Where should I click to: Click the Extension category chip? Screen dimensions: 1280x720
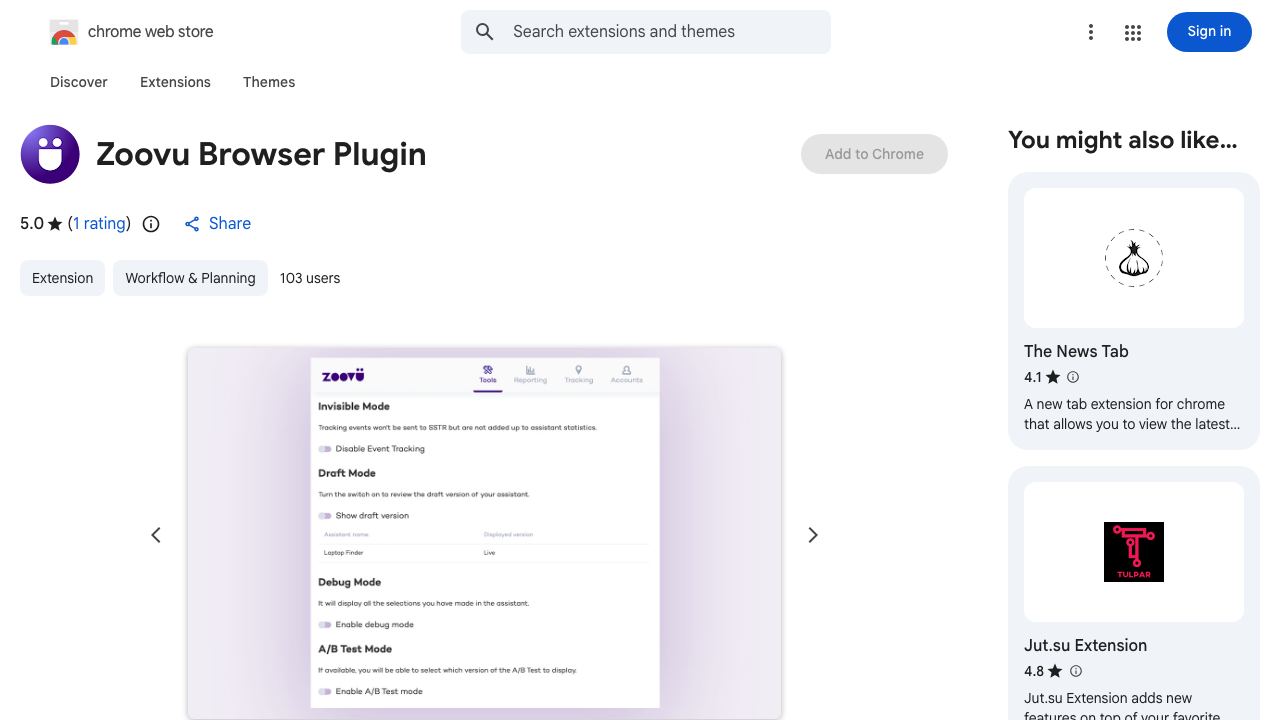(x=62, y=278)
